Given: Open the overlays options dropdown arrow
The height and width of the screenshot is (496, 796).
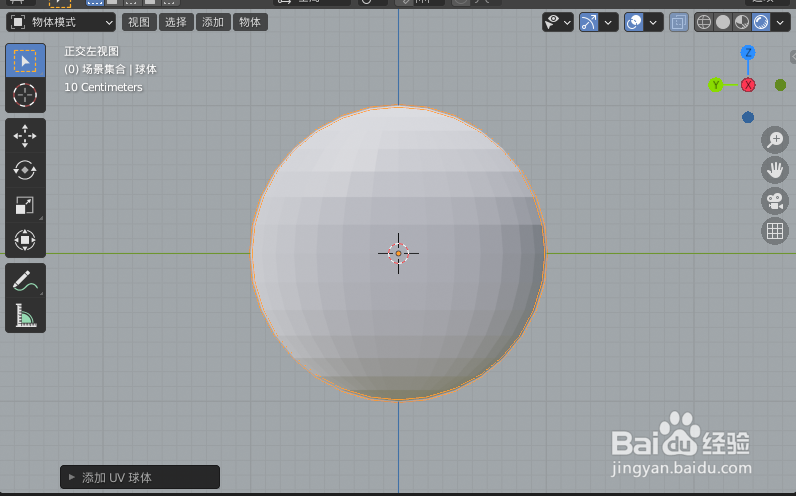Looking at the screenshot, I should tap(653, 22).
